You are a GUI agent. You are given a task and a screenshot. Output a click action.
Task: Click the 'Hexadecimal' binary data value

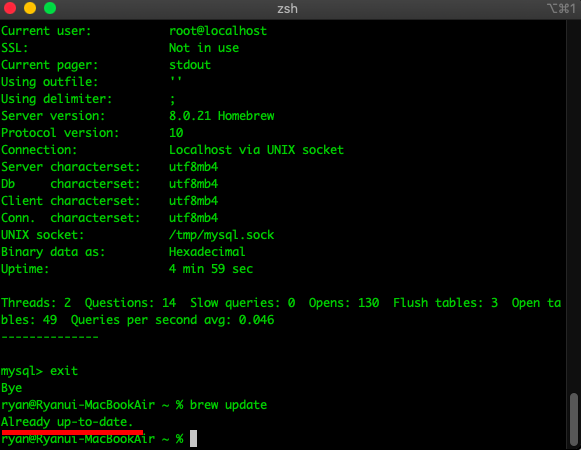(x=207, y=252)
